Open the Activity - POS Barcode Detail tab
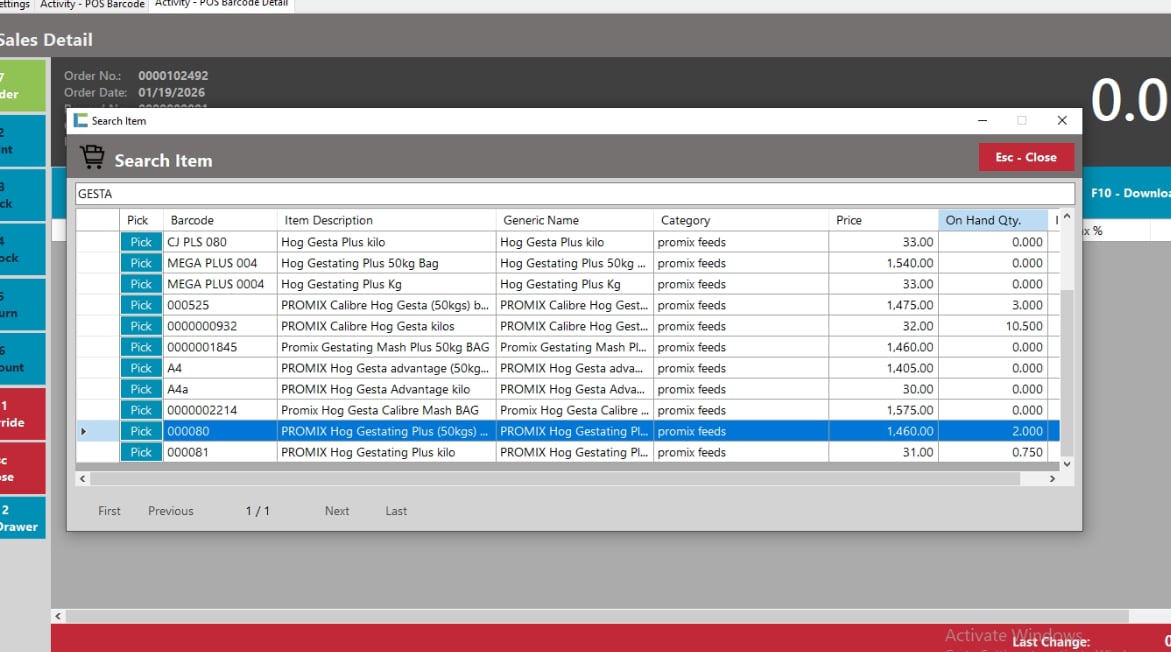Viewport: 1171px width, 652px height. click(221, 4)
